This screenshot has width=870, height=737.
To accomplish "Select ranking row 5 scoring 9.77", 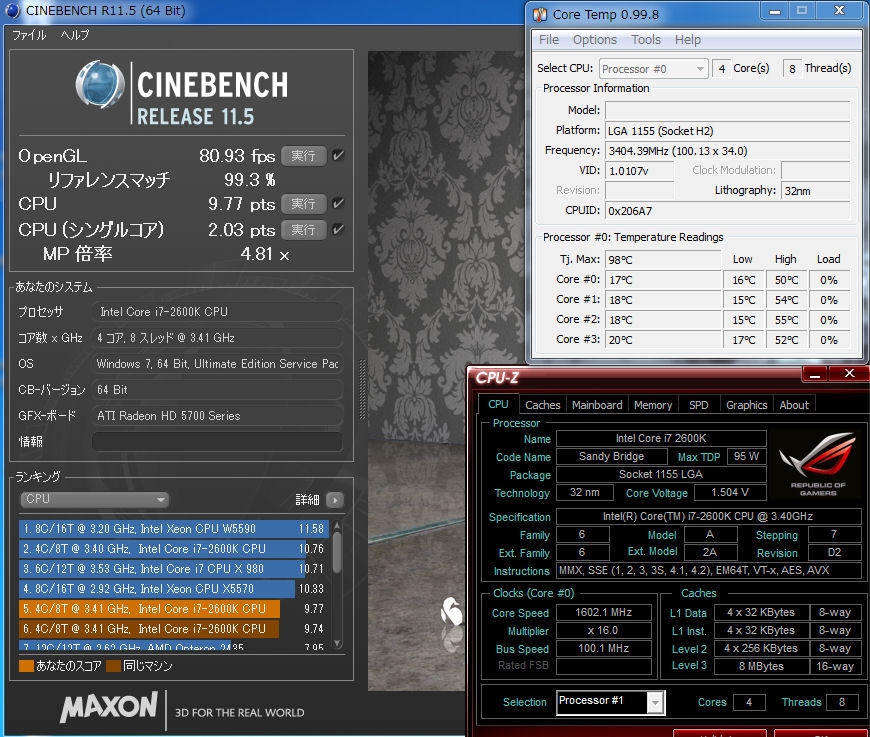I will coord(174,608).
